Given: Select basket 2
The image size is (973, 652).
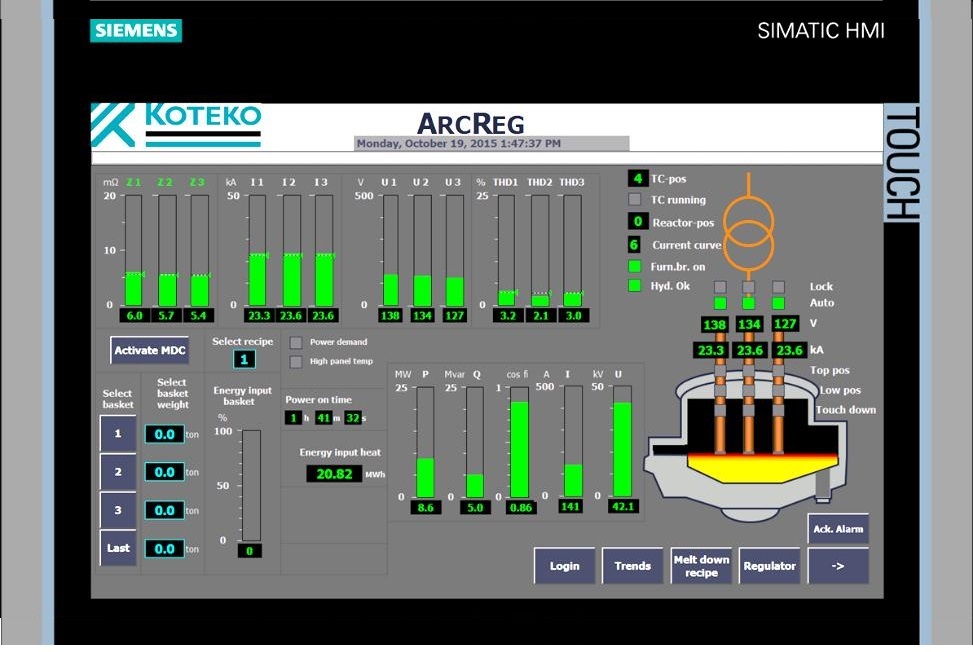Looking at the screenshot, I should (x=118, y=472).
